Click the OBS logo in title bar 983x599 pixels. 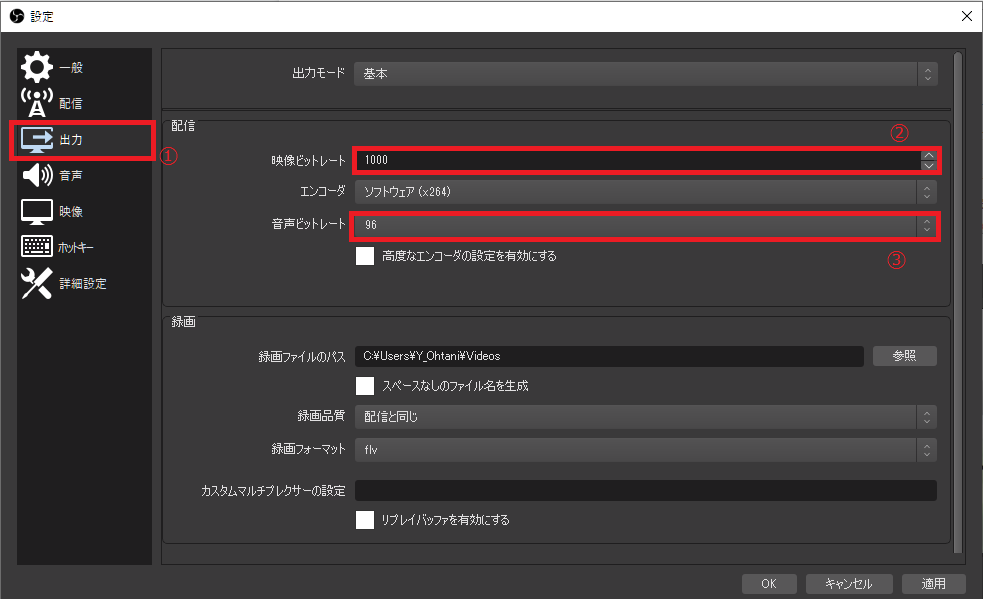16,15
